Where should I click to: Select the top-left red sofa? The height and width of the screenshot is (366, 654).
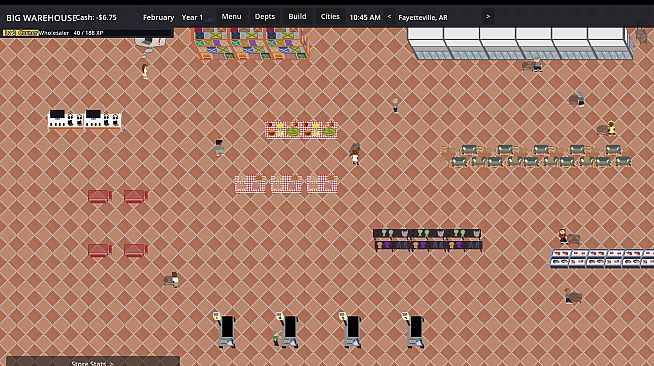99,196
